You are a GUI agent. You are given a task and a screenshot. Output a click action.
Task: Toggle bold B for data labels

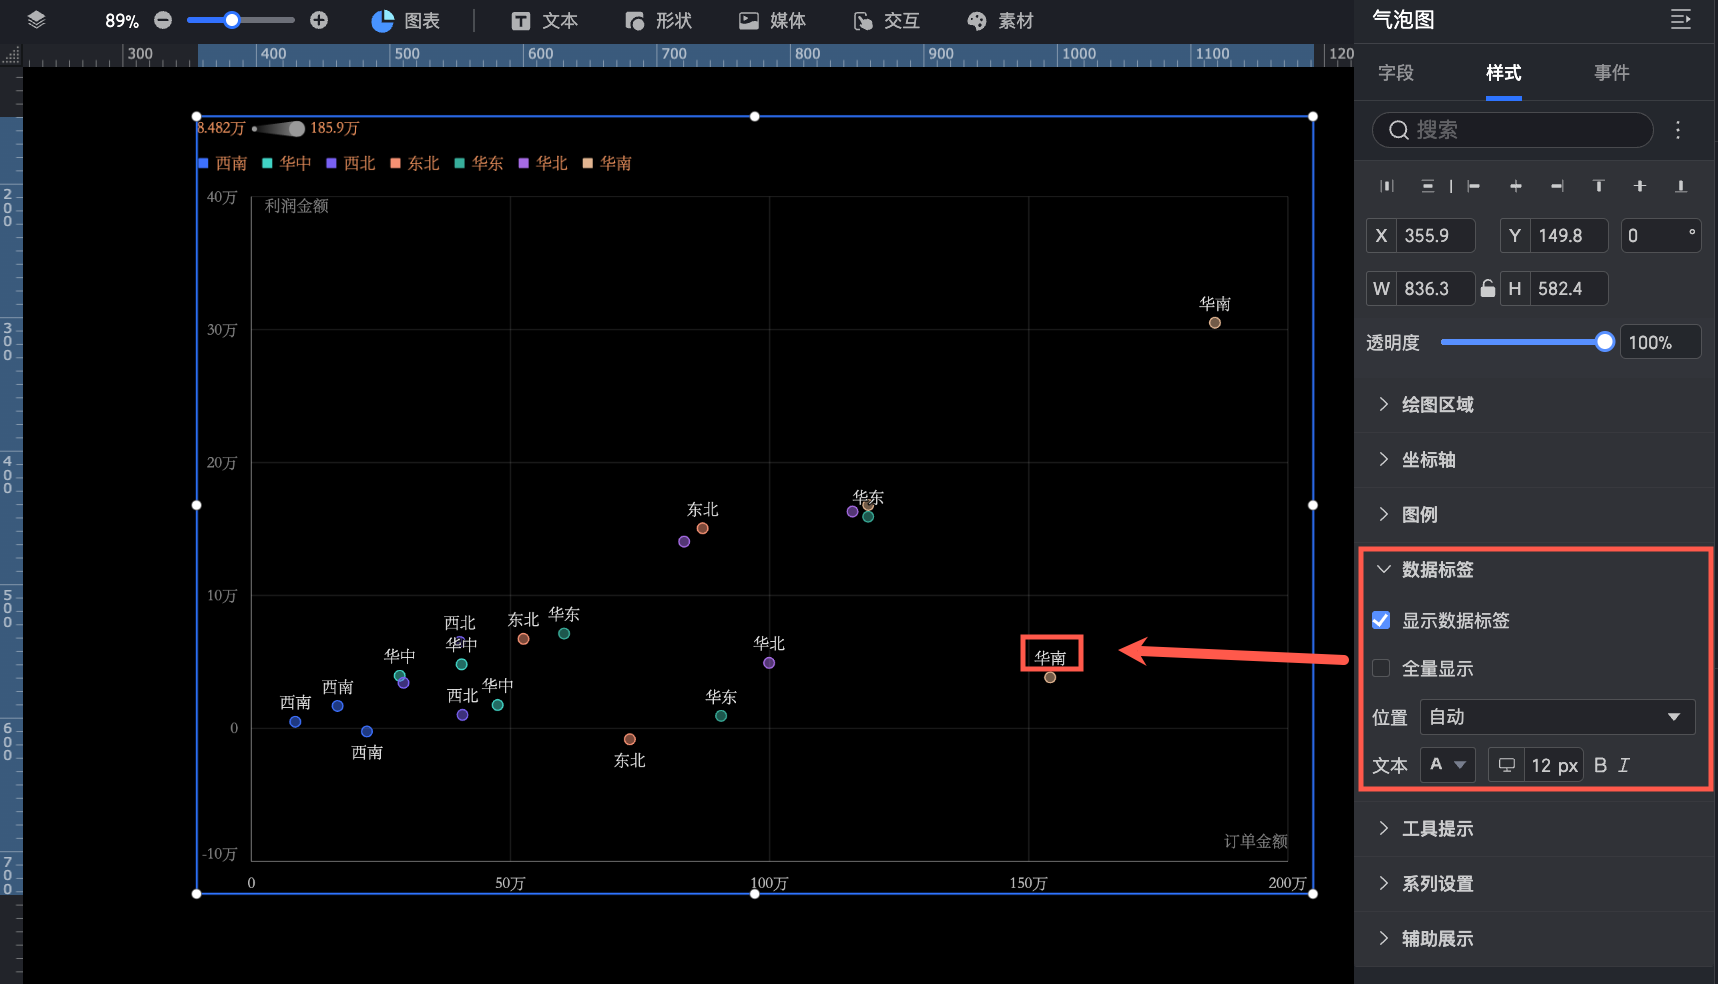pyautogui.click(x=1600, y=765)
